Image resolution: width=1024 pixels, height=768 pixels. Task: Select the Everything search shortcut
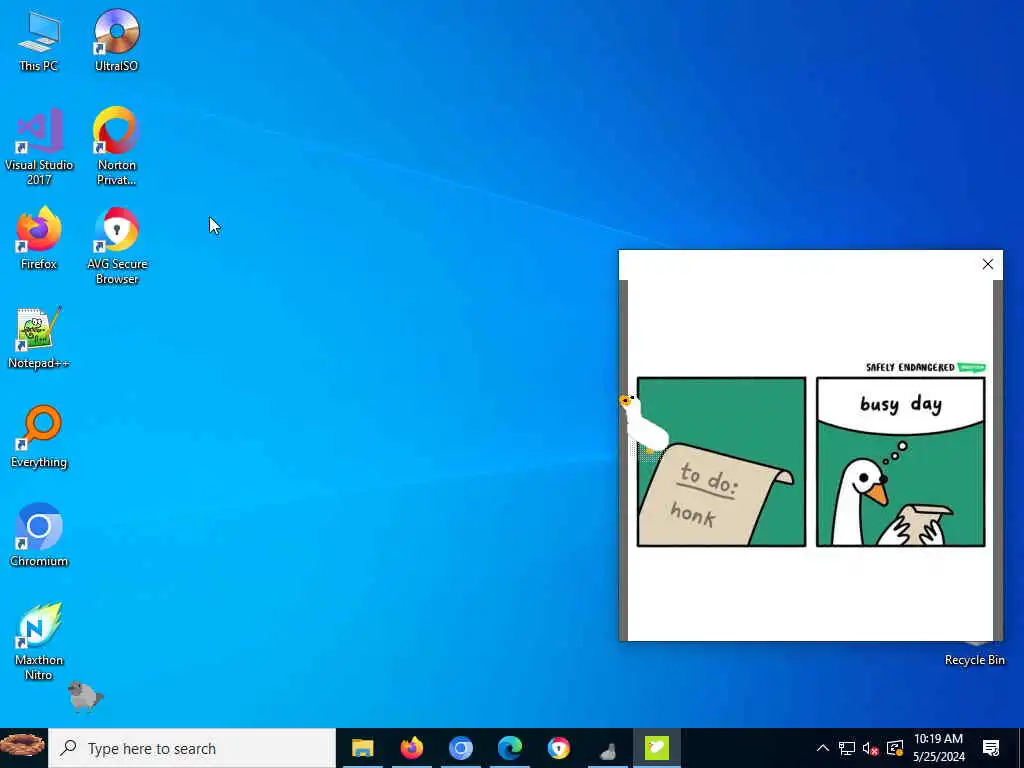[39, 437]
